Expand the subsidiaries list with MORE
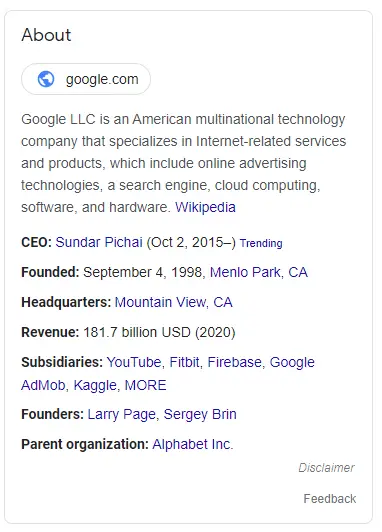The width and height of the screenshot is (382, 532). click(x=146, y=385)
